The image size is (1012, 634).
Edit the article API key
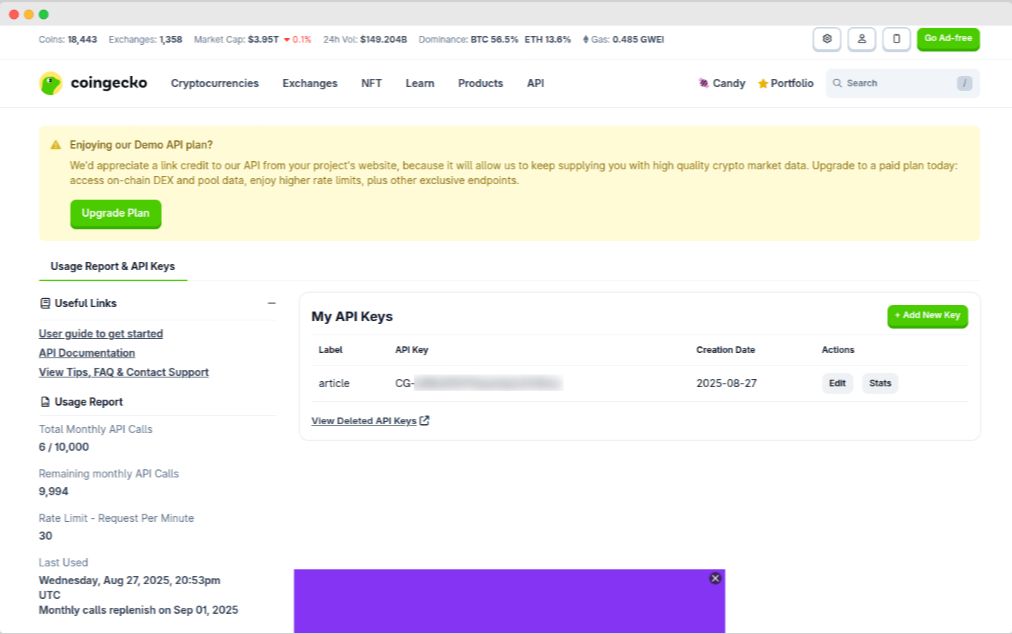click(837, 383)
